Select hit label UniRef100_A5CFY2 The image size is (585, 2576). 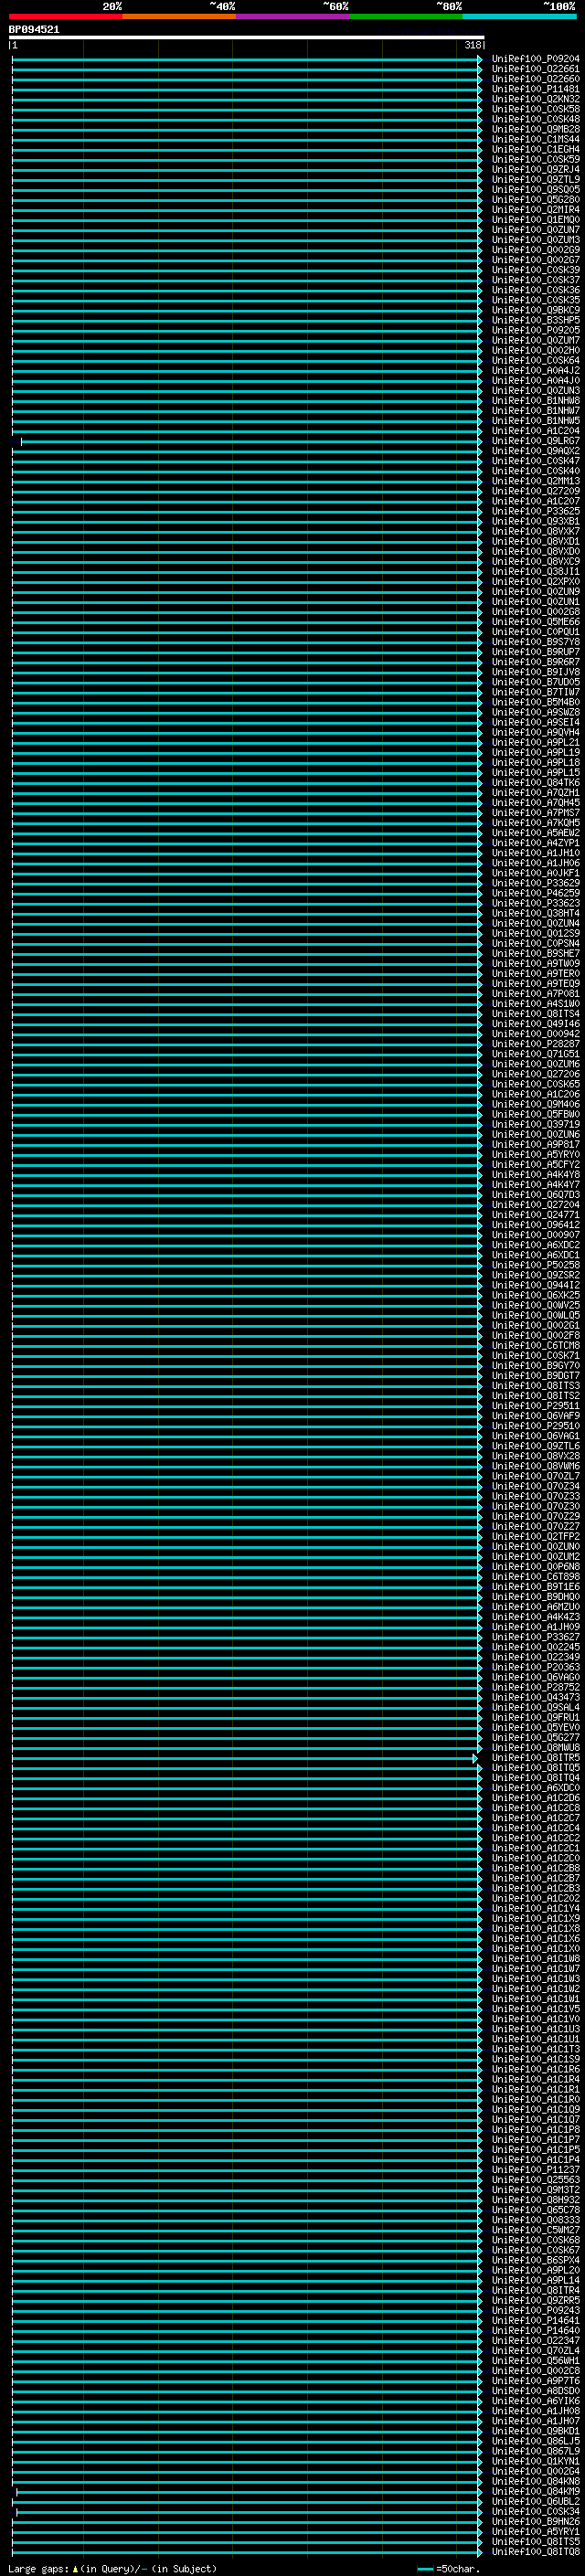pyautogui.click(x=535, y=1164)
